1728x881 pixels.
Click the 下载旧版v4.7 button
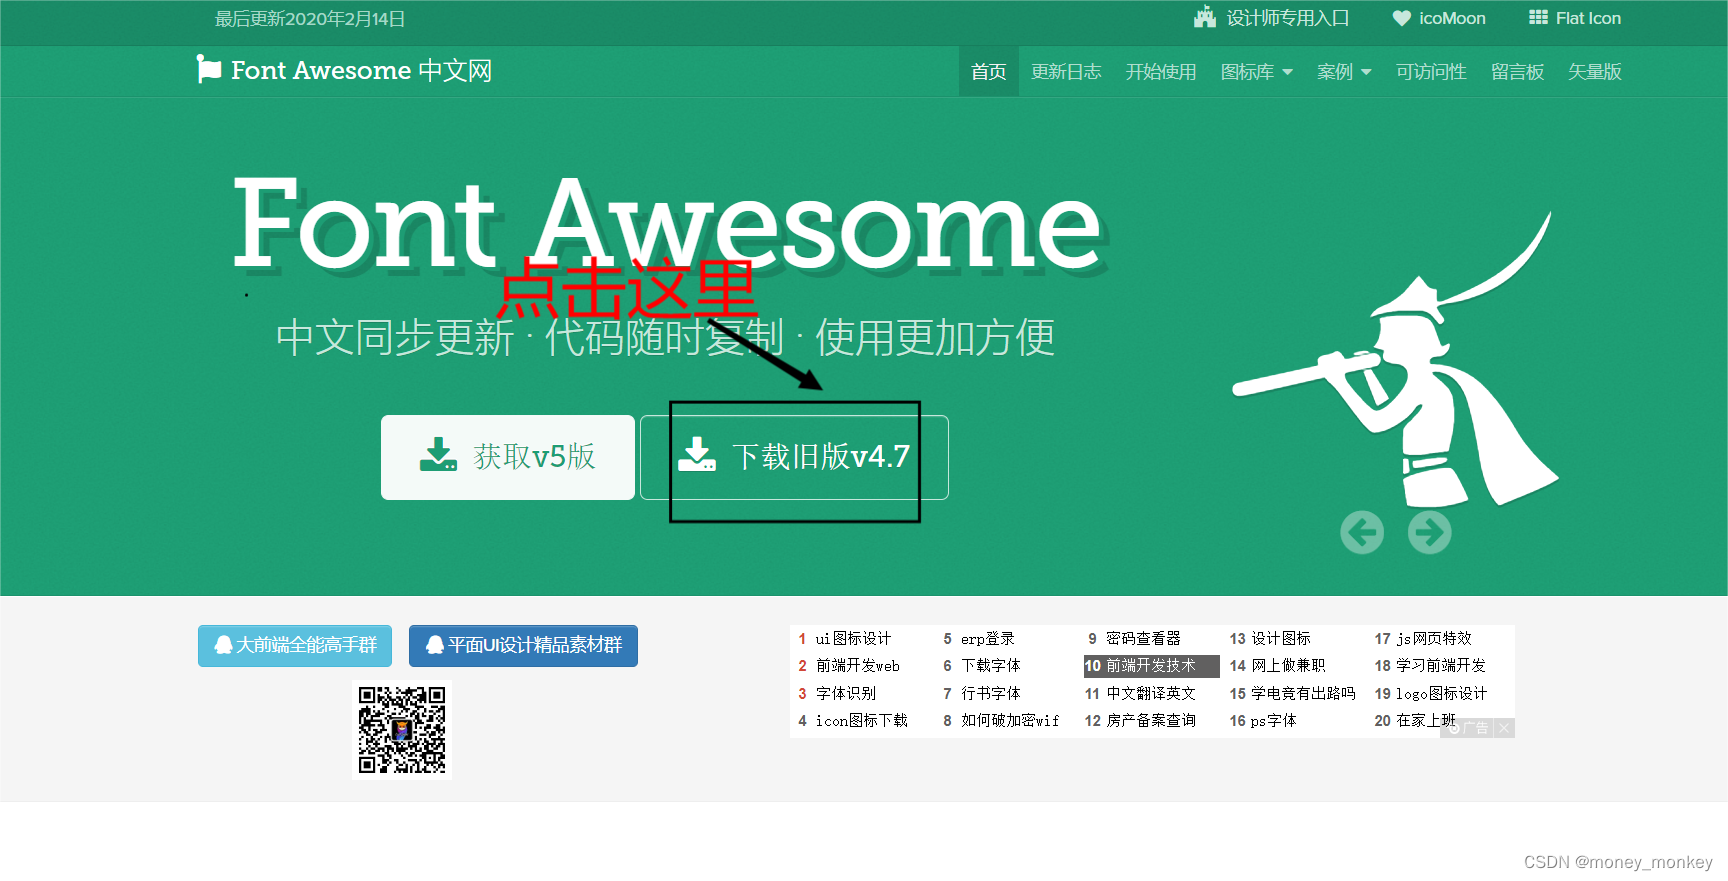coord(794,457)
